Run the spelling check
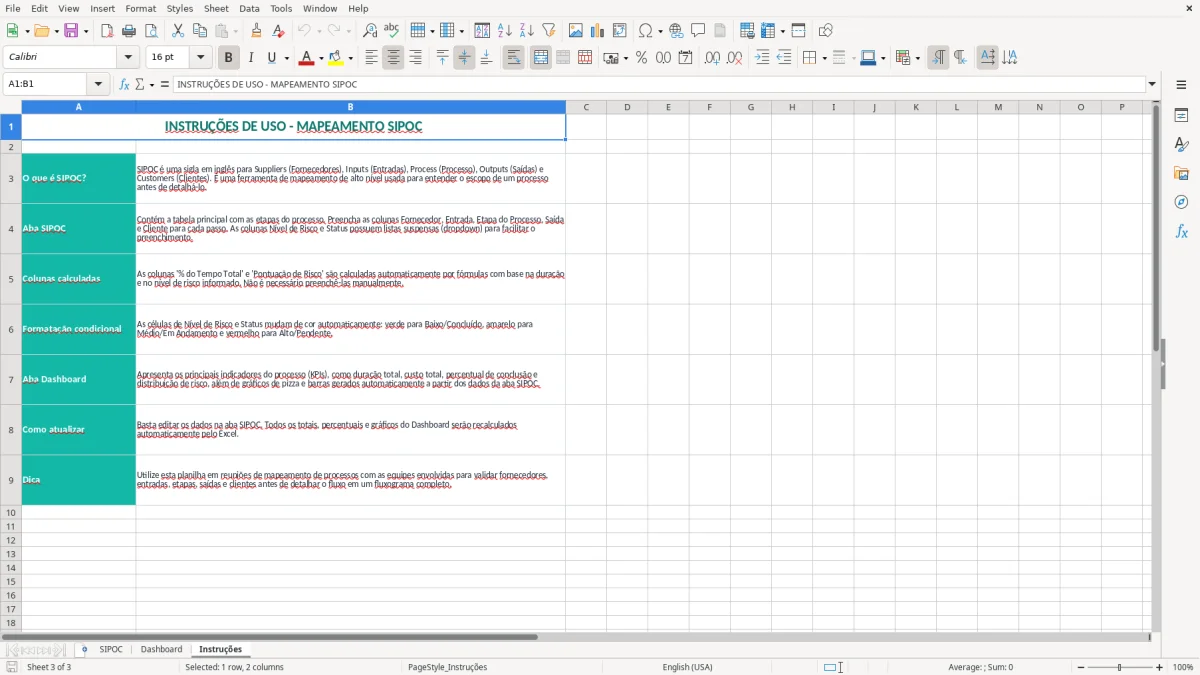The height and width of the screenshot is (675, 1200). (x=391, y=31)
